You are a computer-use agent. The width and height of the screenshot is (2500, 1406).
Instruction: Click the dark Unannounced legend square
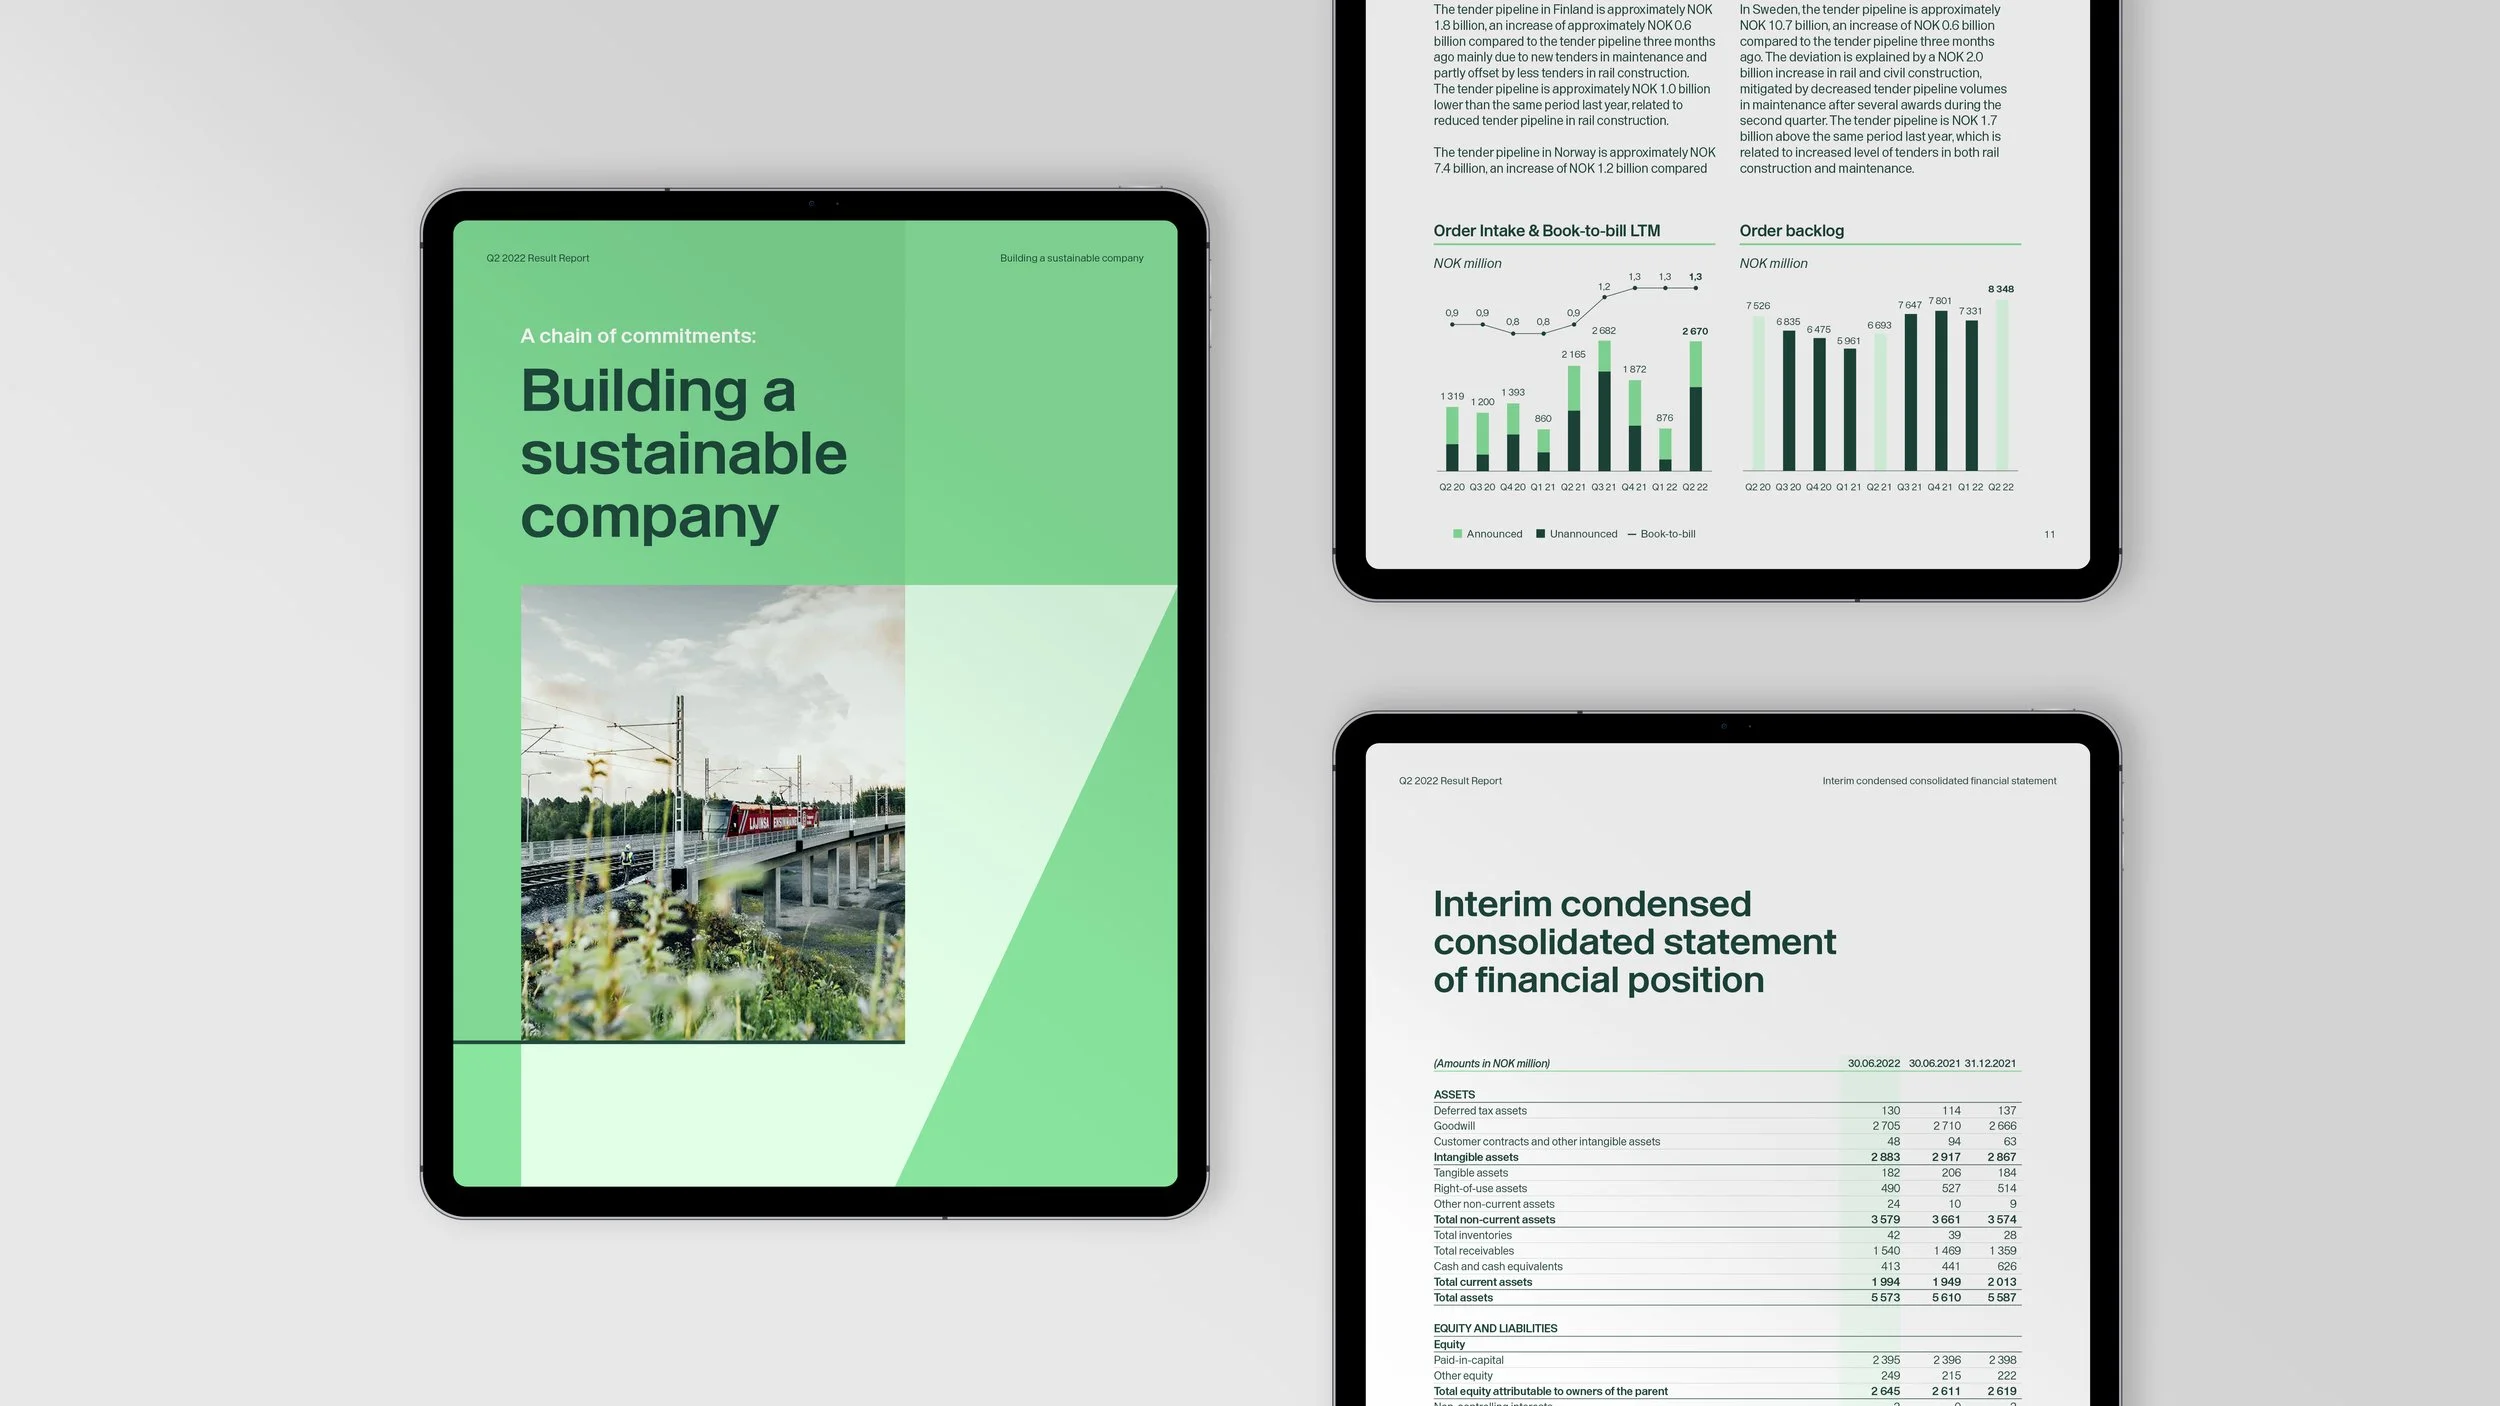[x=1540, y=534]
